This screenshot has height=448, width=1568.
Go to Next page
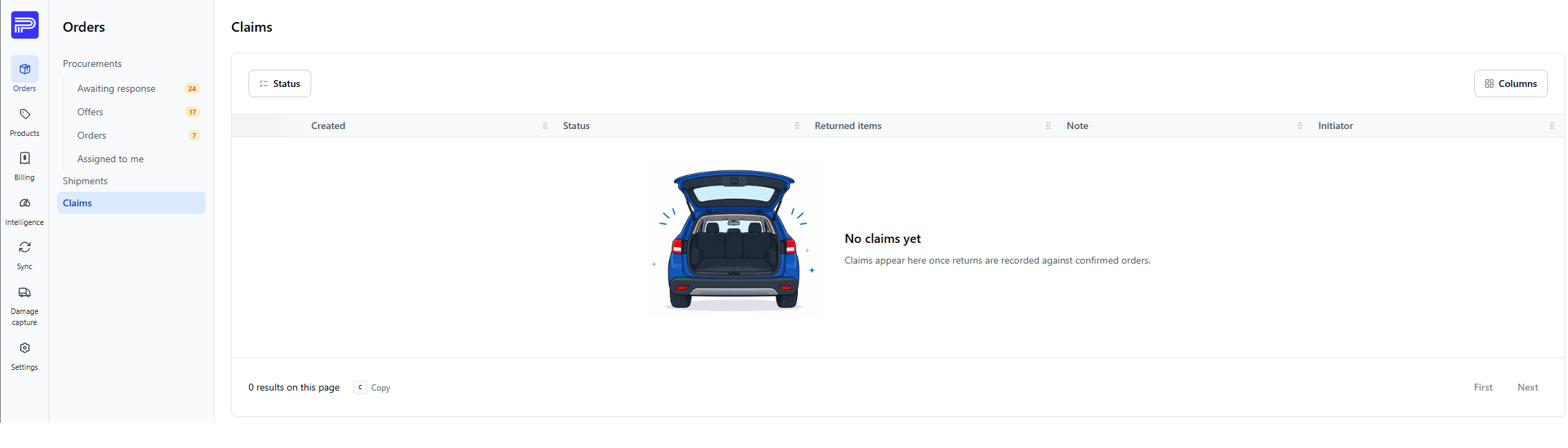click(x=1527, y=387)
